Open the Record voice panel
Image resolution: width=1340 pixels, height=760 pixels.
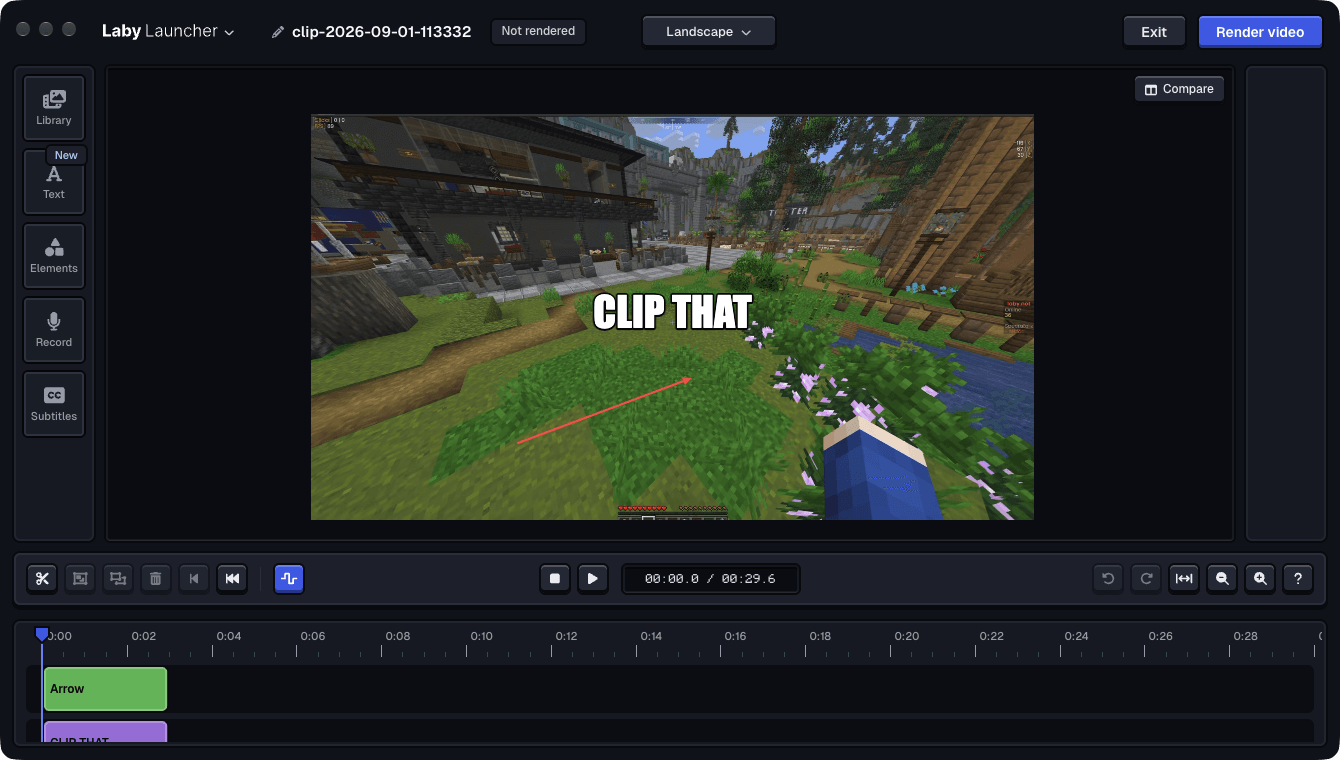click(x=54, y=330)
